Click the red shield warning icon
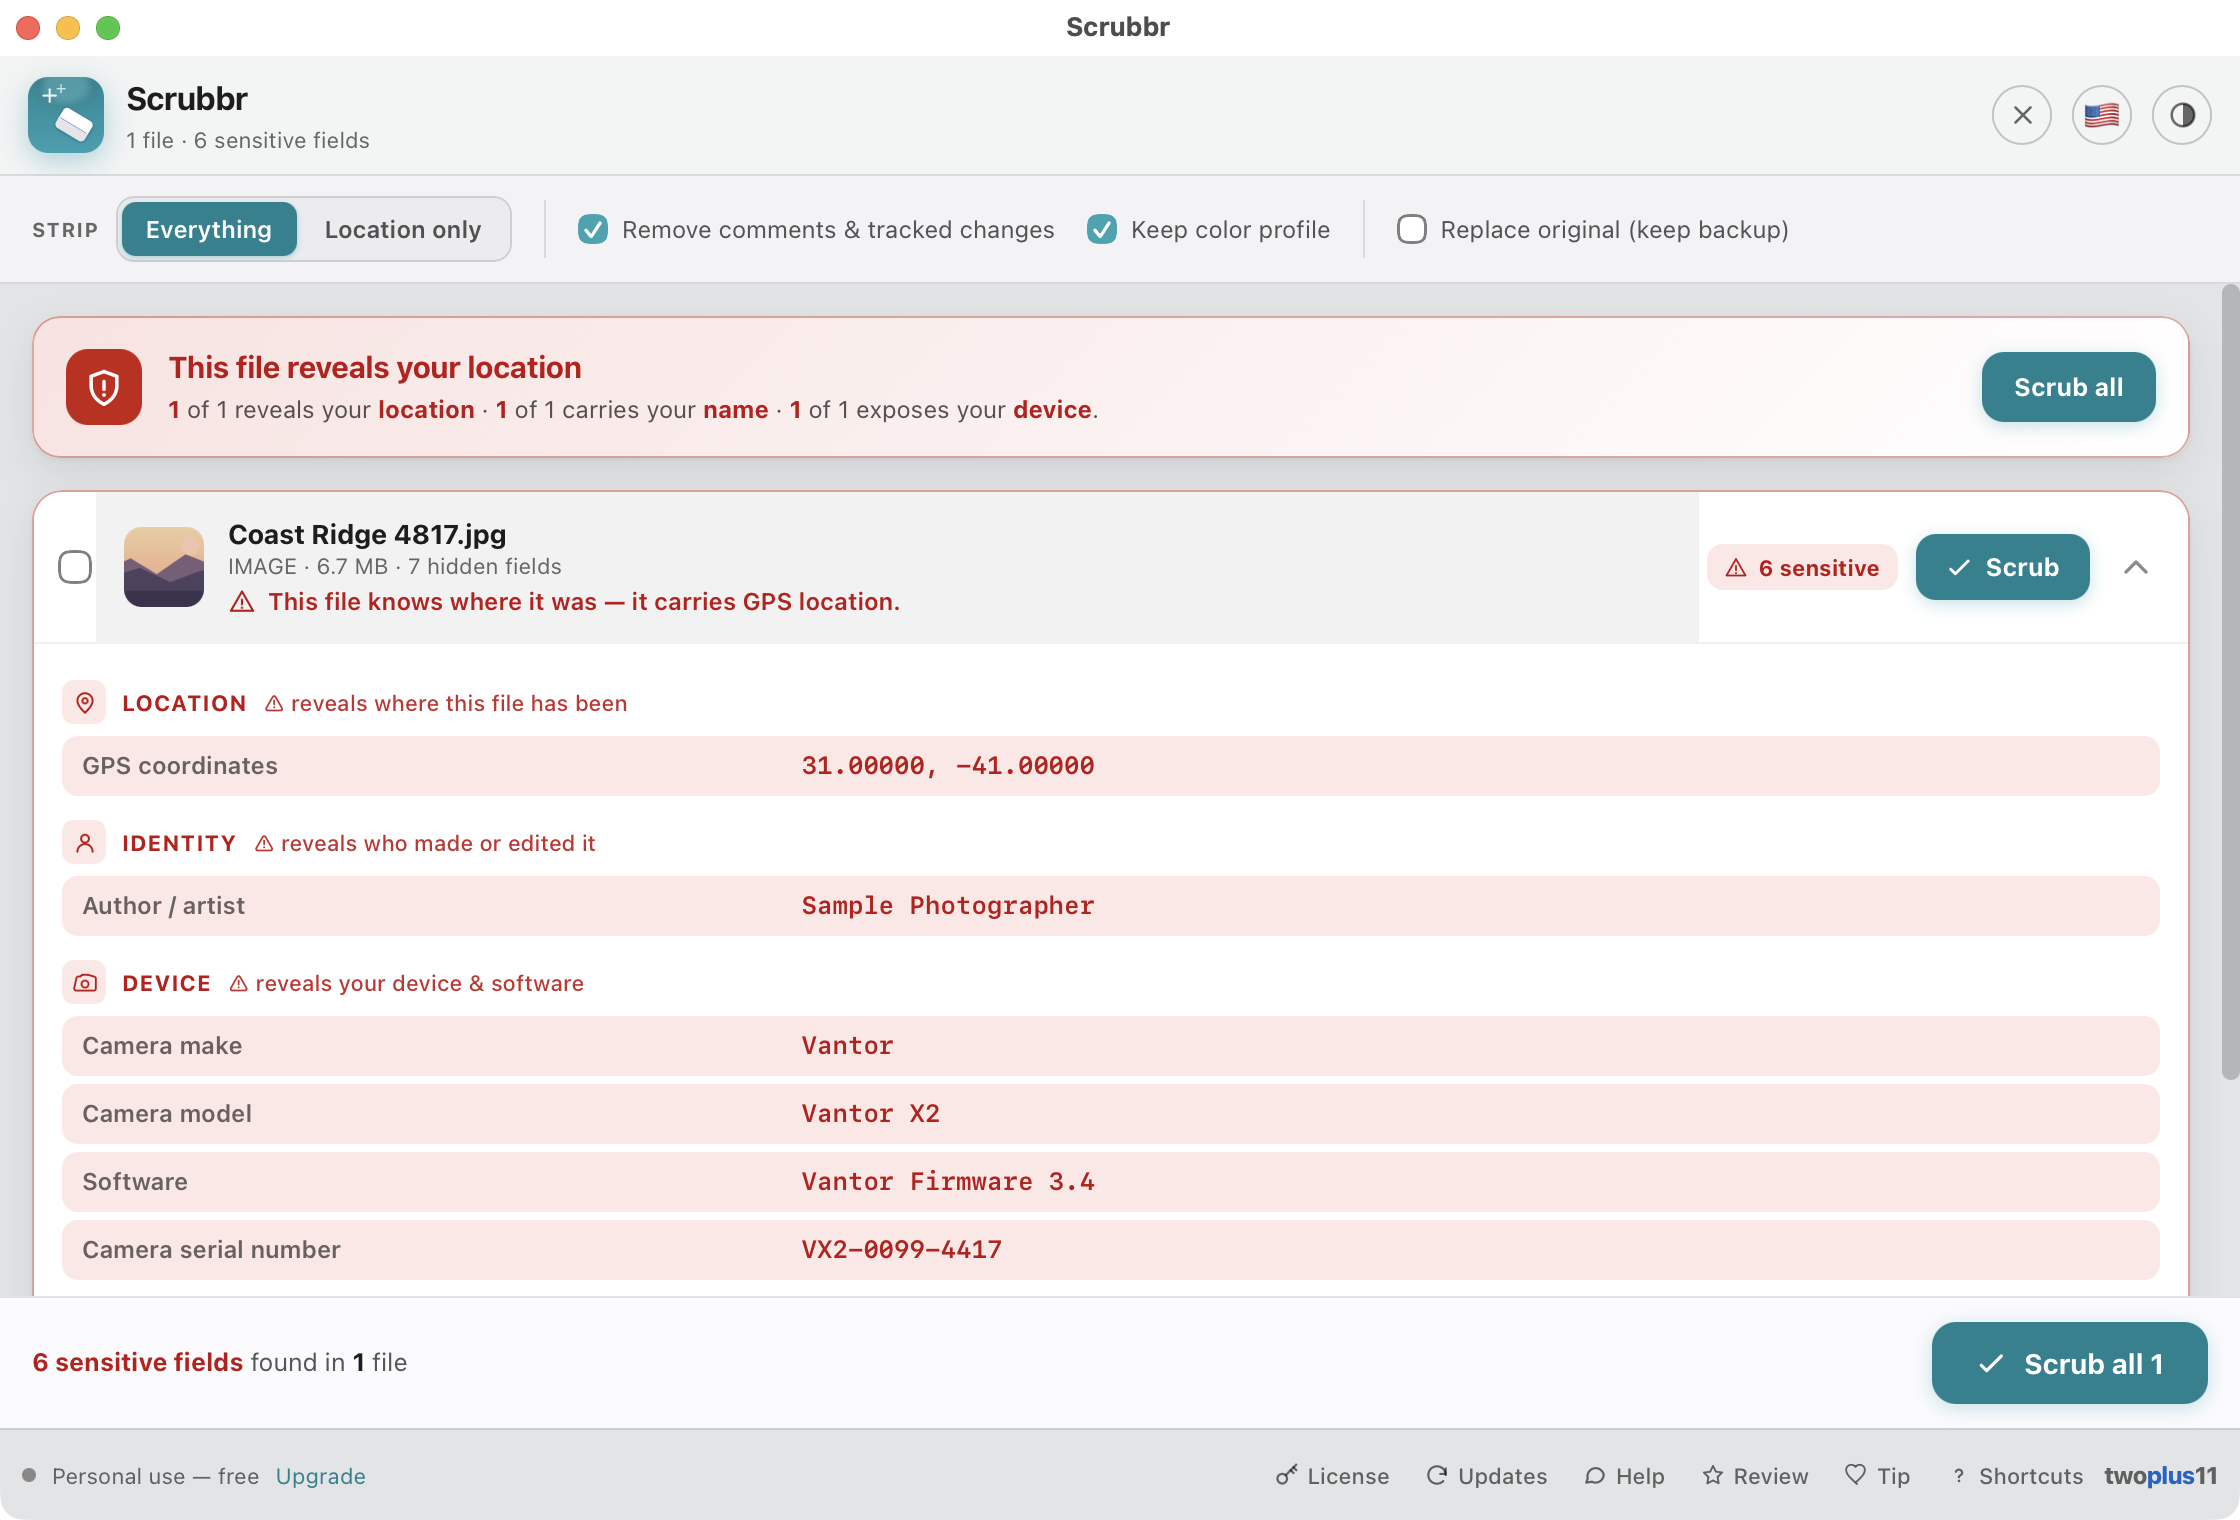 (x=104, y=387)
